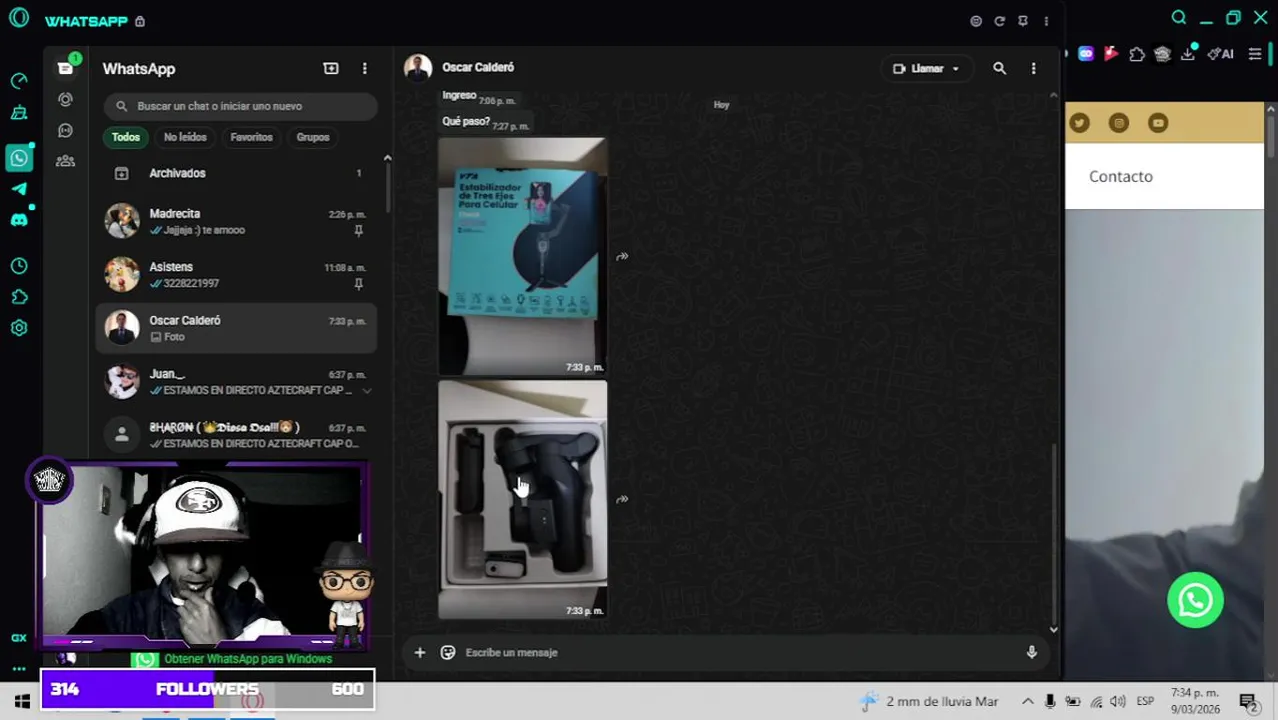Open Oscar Calderó contact header
This screenshot has height=720, width=1278.
point(478,67)
